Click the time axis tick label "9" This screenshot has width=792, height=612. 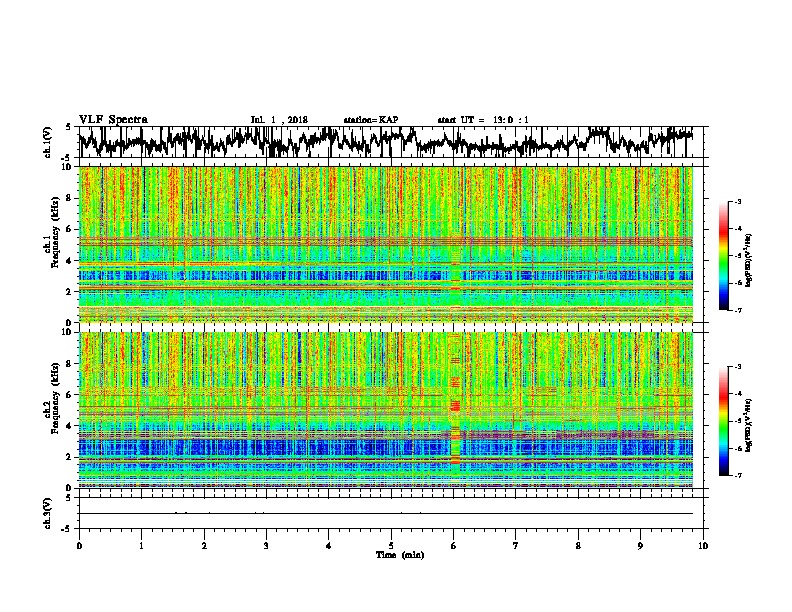point(640,546)
